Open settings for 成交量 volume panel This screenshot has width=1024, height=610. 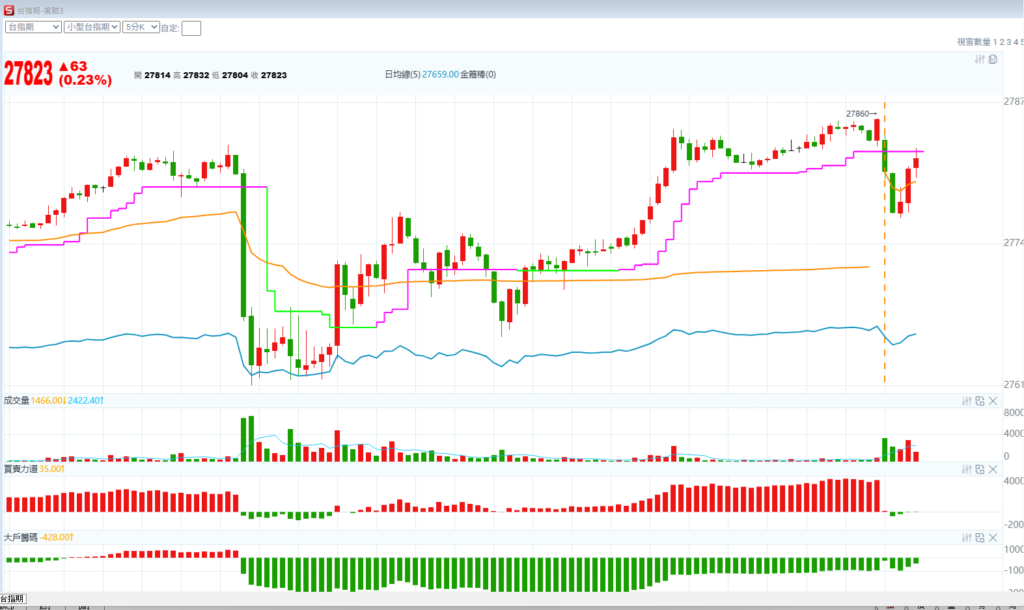pos(967,401)
